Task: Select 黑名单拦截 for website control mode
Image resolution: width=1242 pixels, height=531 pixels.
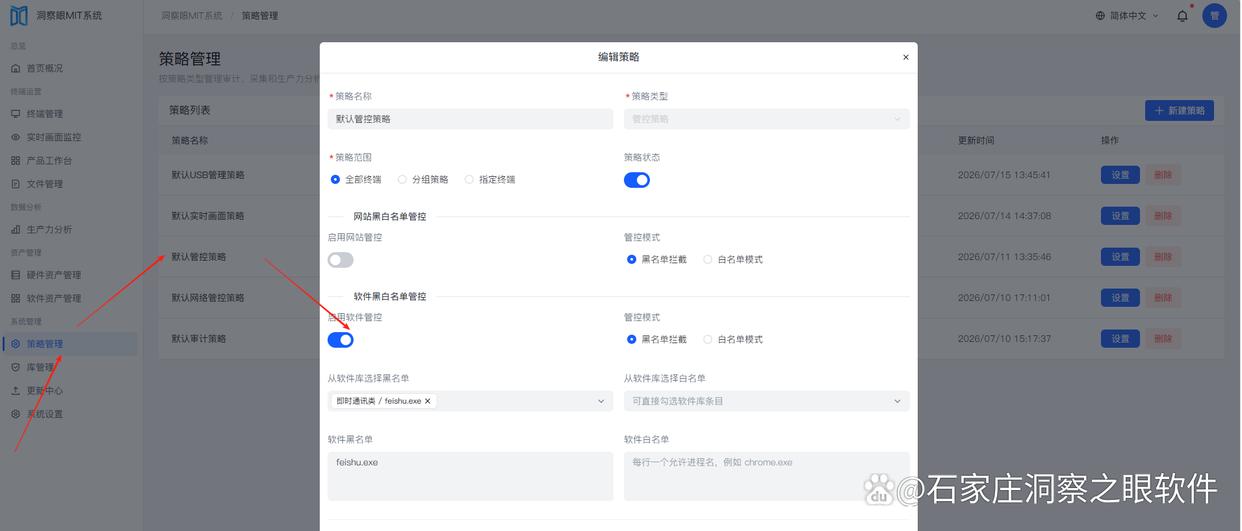Action: [x=657, y=259]
